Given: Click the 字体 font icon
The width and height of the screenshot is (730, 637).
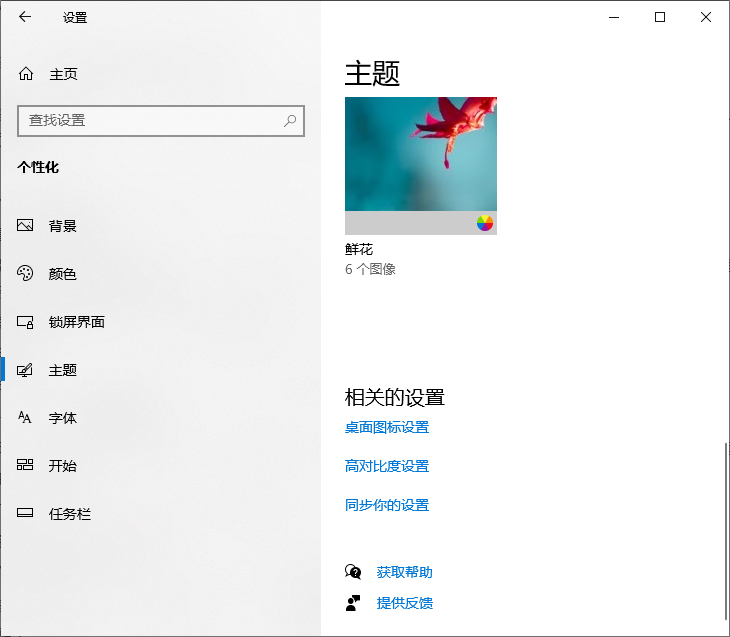Looking at the screenshot, I should (x=25, y=417).
